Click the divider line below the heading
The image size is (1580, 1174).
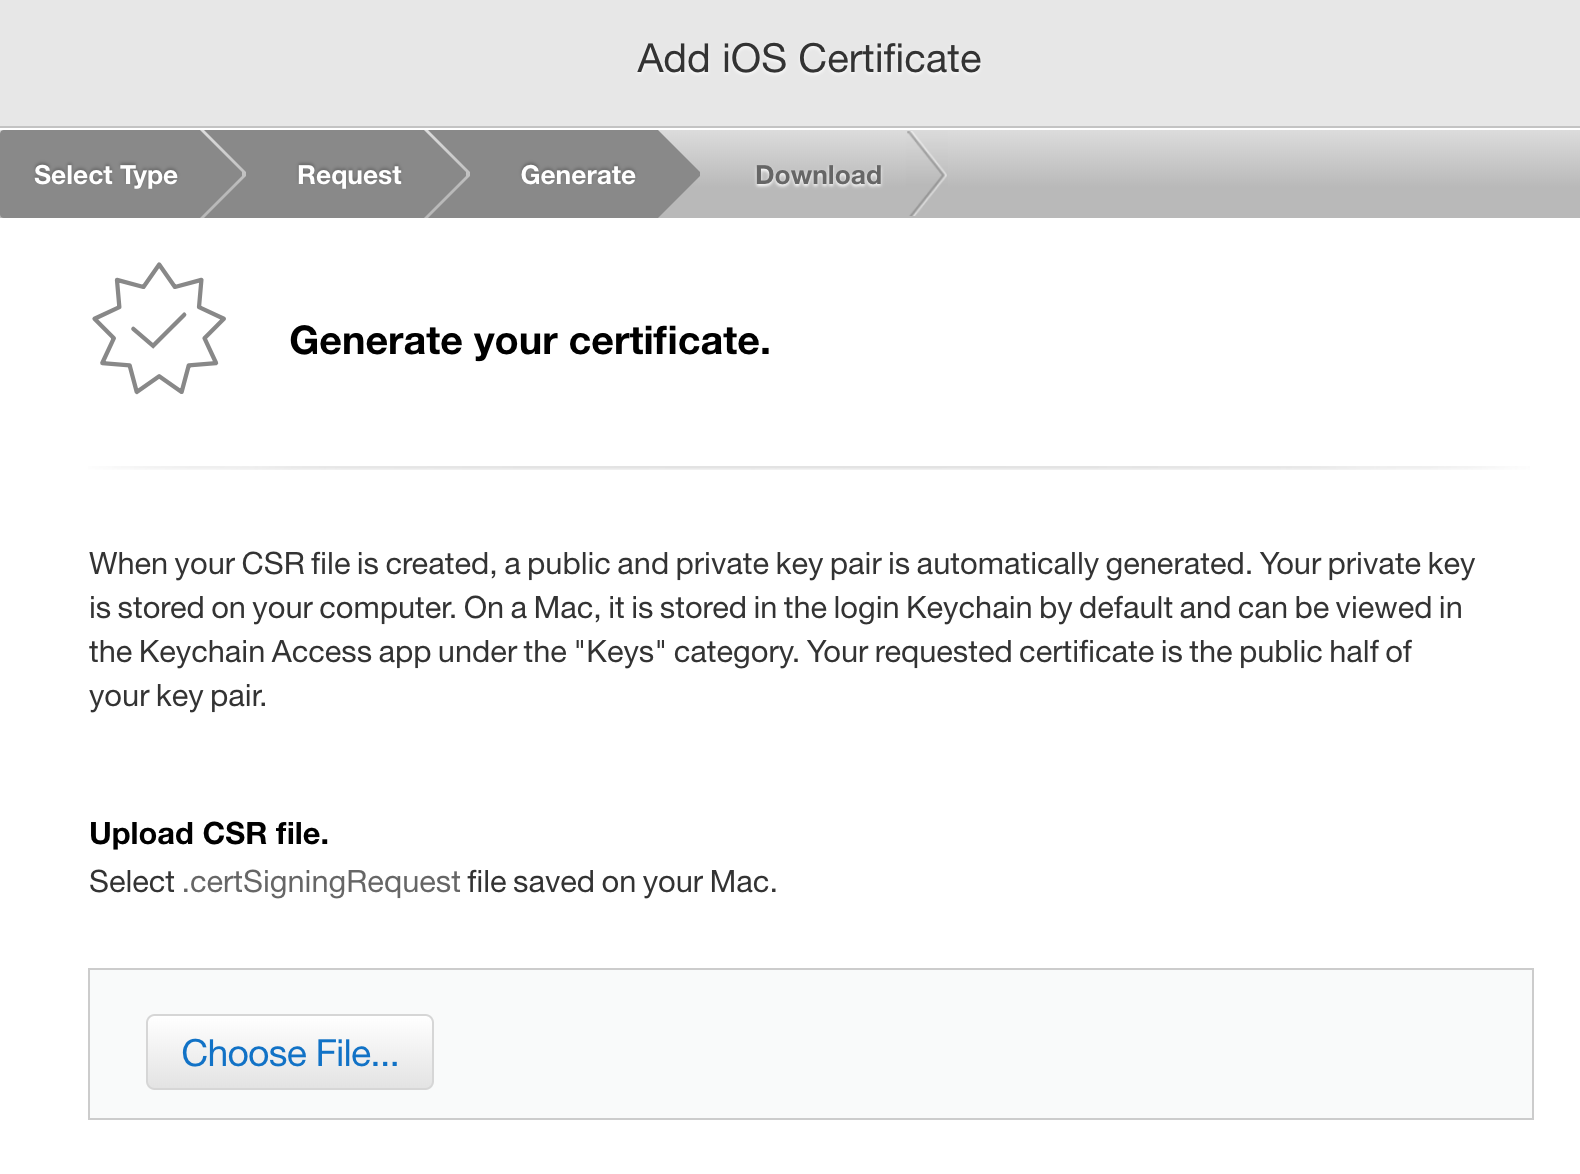point(809,467)
